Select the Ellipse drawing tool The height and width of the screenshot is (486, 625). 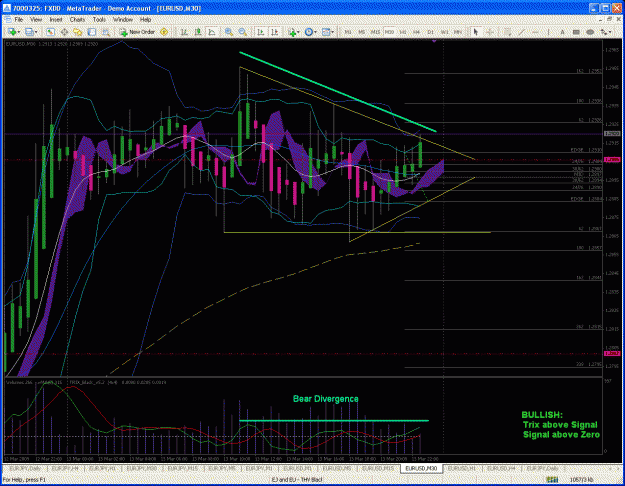(590, 32)
